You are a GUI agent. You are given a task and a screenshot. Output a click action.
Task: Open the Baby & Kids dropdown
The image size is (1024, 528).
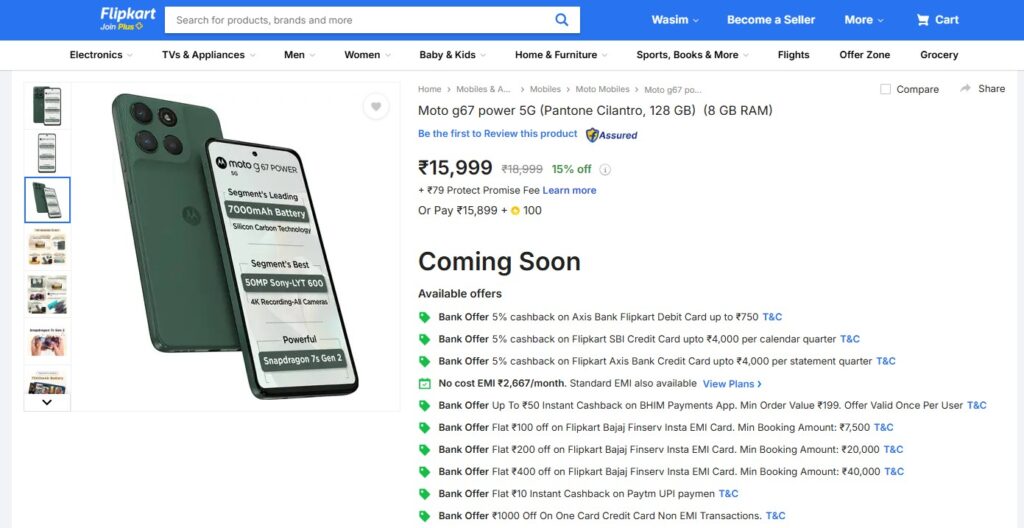453,55
